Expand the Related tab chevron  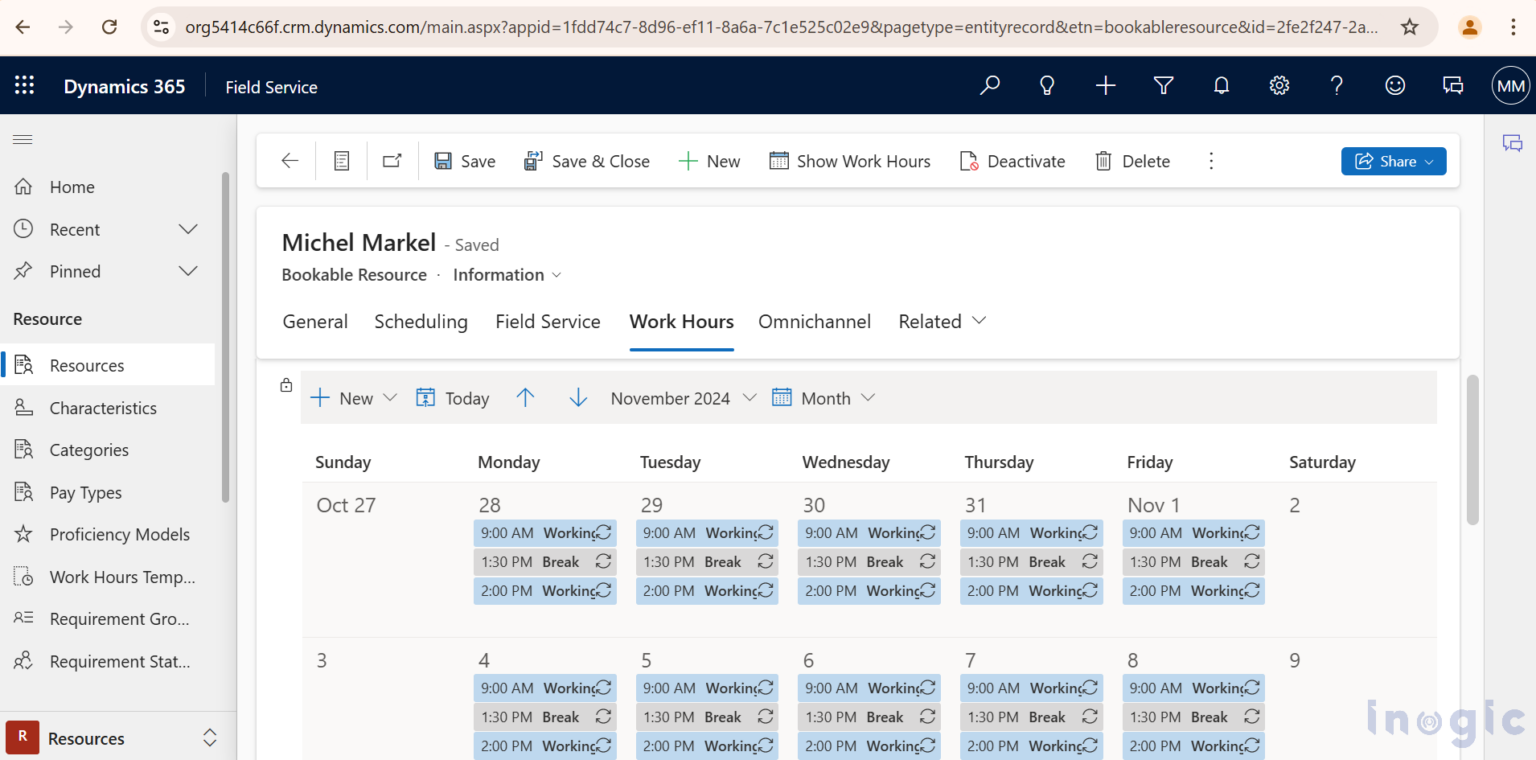tap(977, 322)
